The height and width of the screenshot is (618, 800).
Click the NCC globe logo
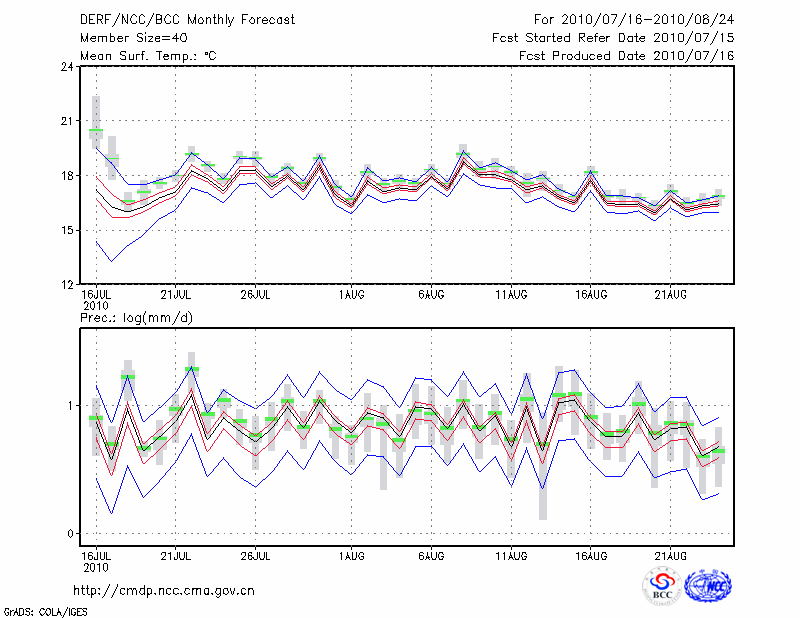707,586
